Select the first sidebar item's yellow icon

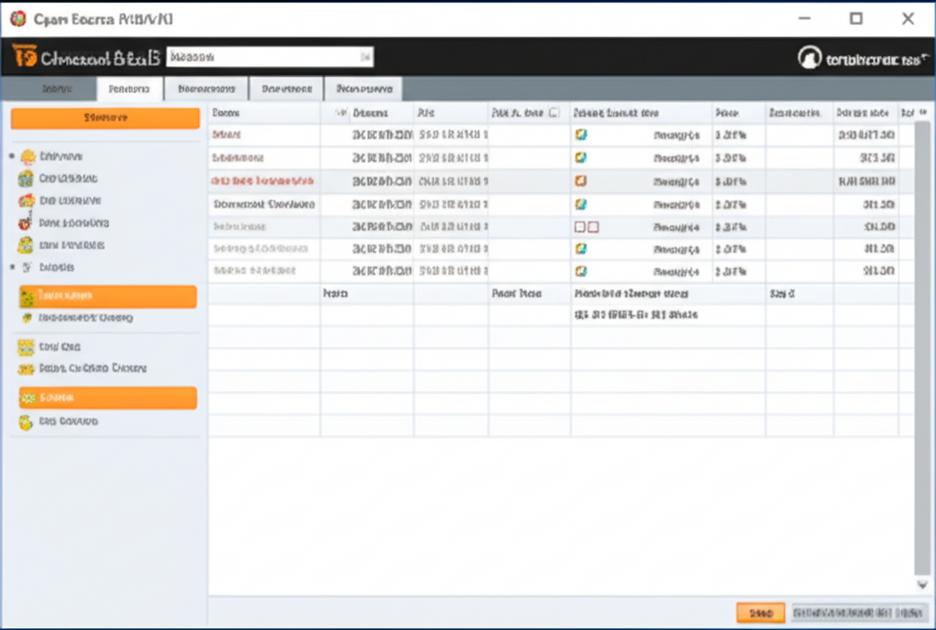[27, 157]
